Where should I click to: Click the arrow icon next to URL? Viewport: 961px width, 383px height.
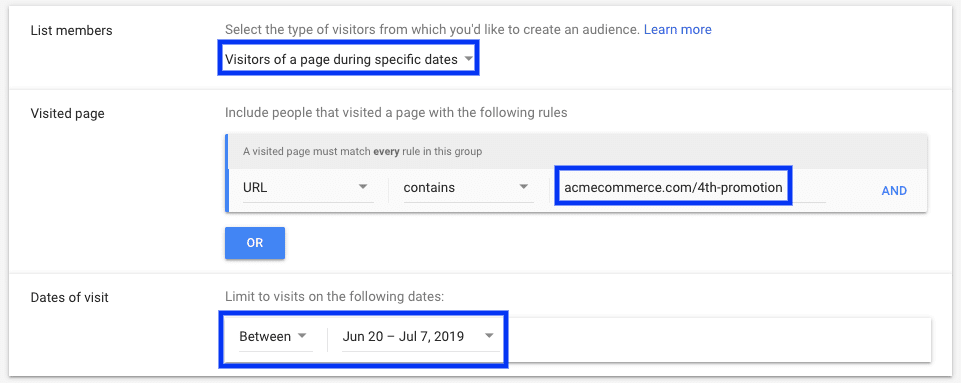(363, 187)
